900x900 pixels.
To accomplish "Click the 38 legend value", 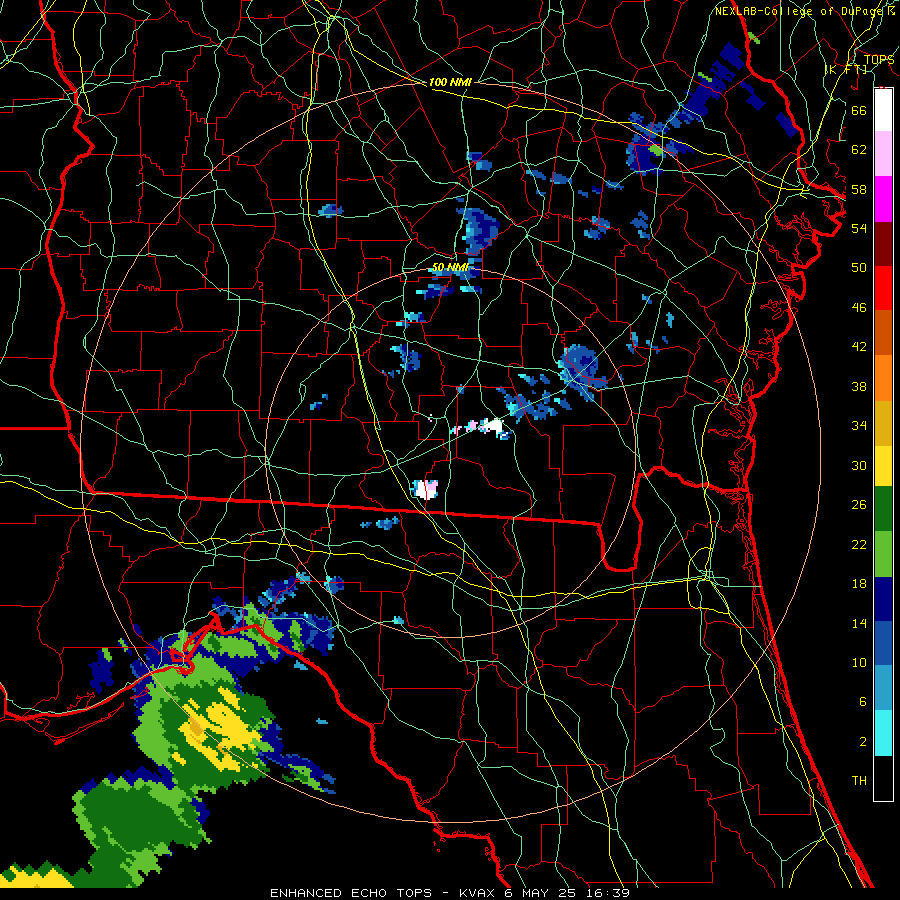I will (x=859, y=386).
